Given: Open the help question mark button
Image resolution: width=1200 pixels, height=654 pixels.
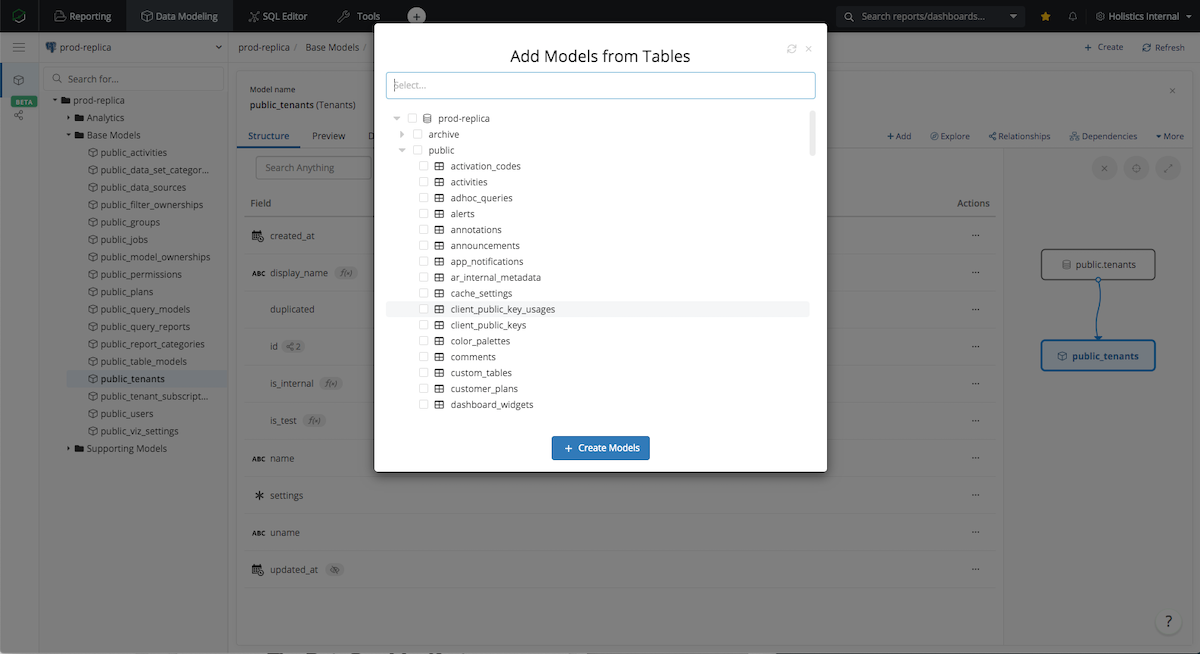Looking at the screenshot, I should pos(1168,621).
